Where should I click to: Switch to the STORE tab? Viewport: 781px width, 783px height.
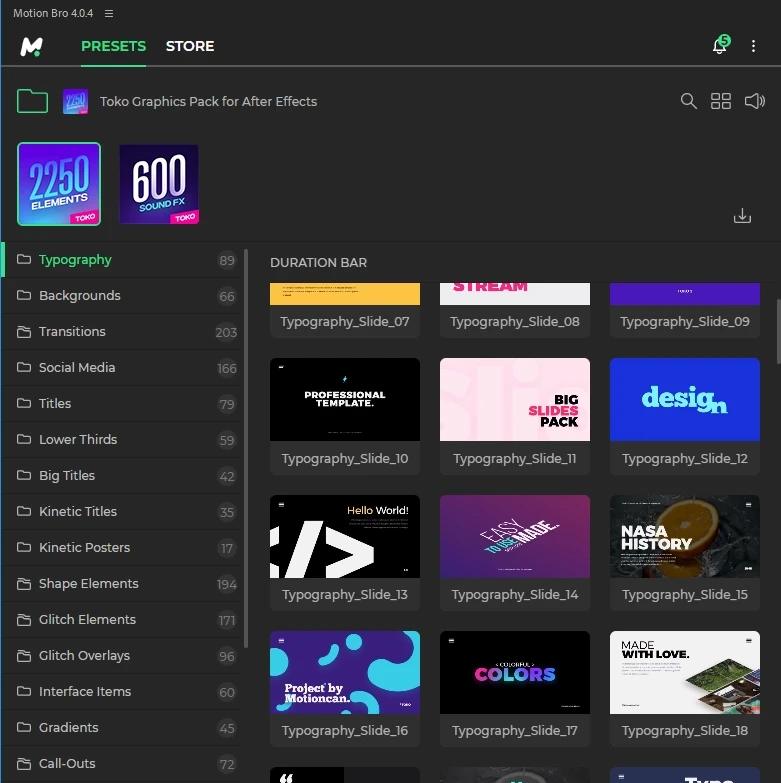pos(190,46)
